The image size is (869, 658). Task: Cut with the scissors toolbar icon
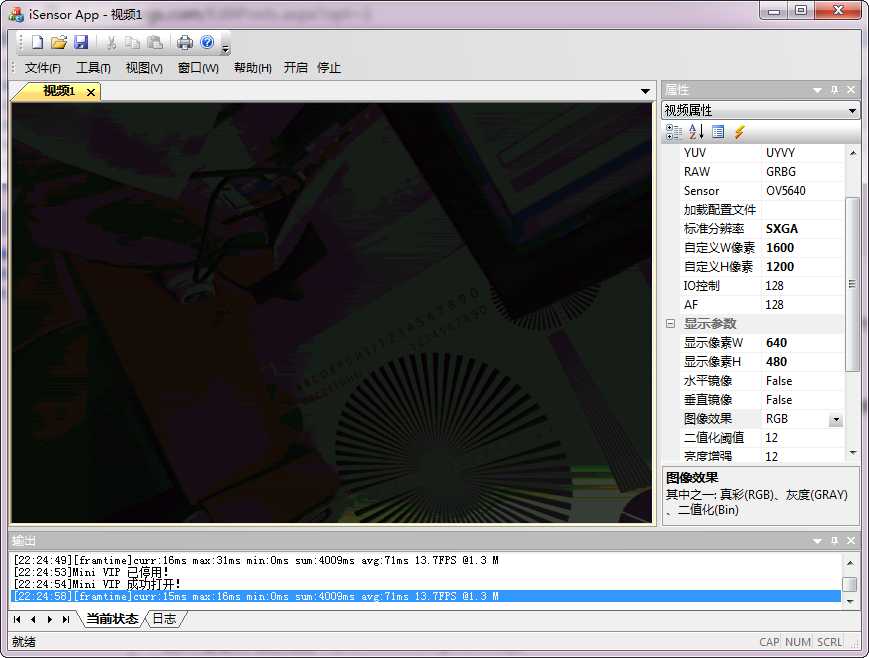coord(111,43)
